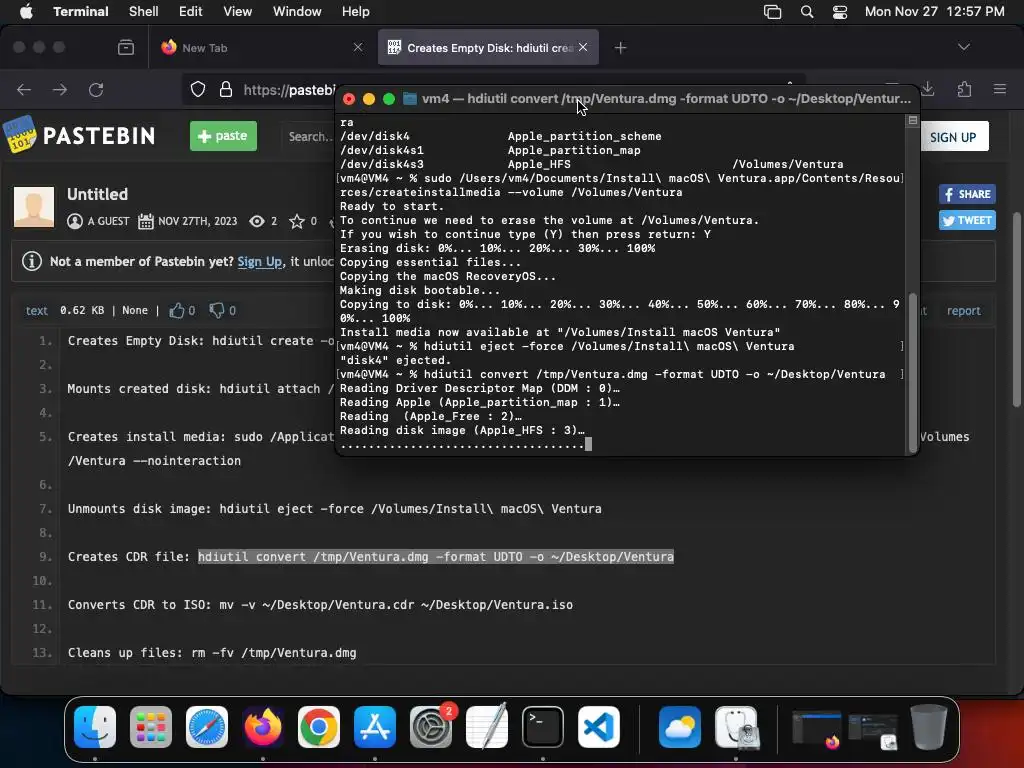Click the SIGN UP button
This screenshot has height=768, width=1024.
[x=953, y=137]
